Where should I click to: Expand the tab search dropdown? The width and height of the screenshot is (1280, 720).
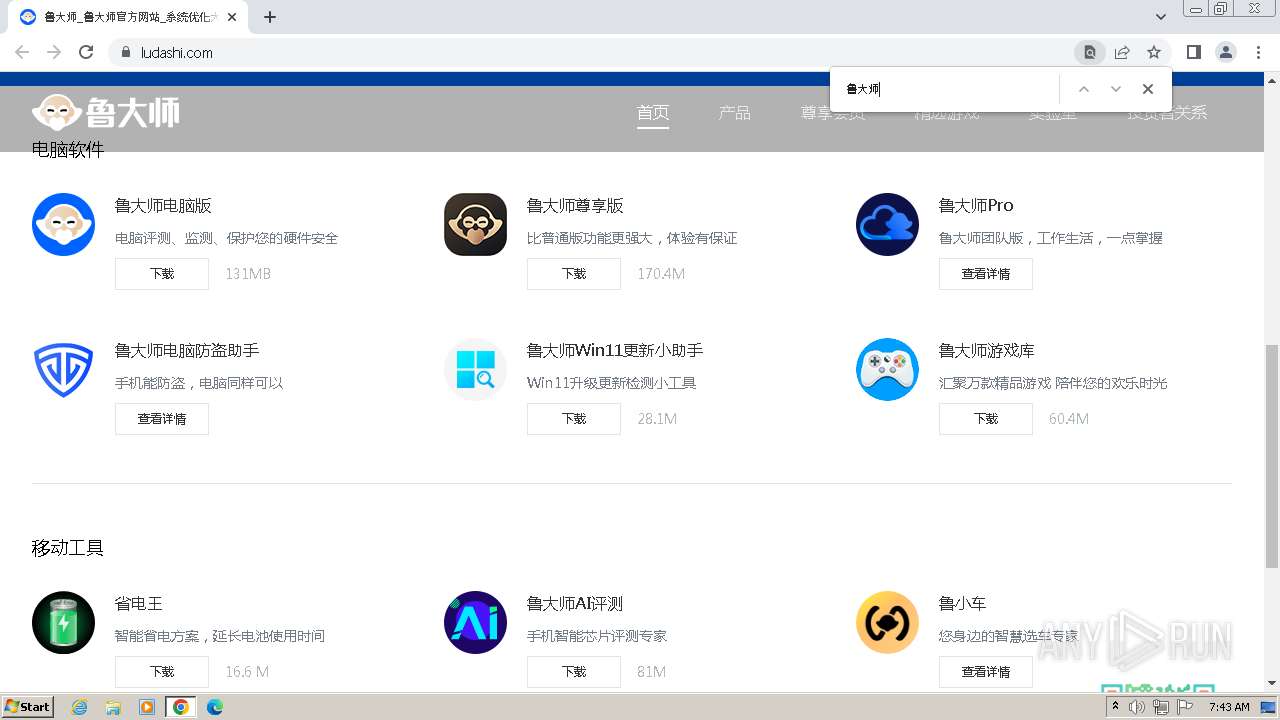pos(1161,17)
